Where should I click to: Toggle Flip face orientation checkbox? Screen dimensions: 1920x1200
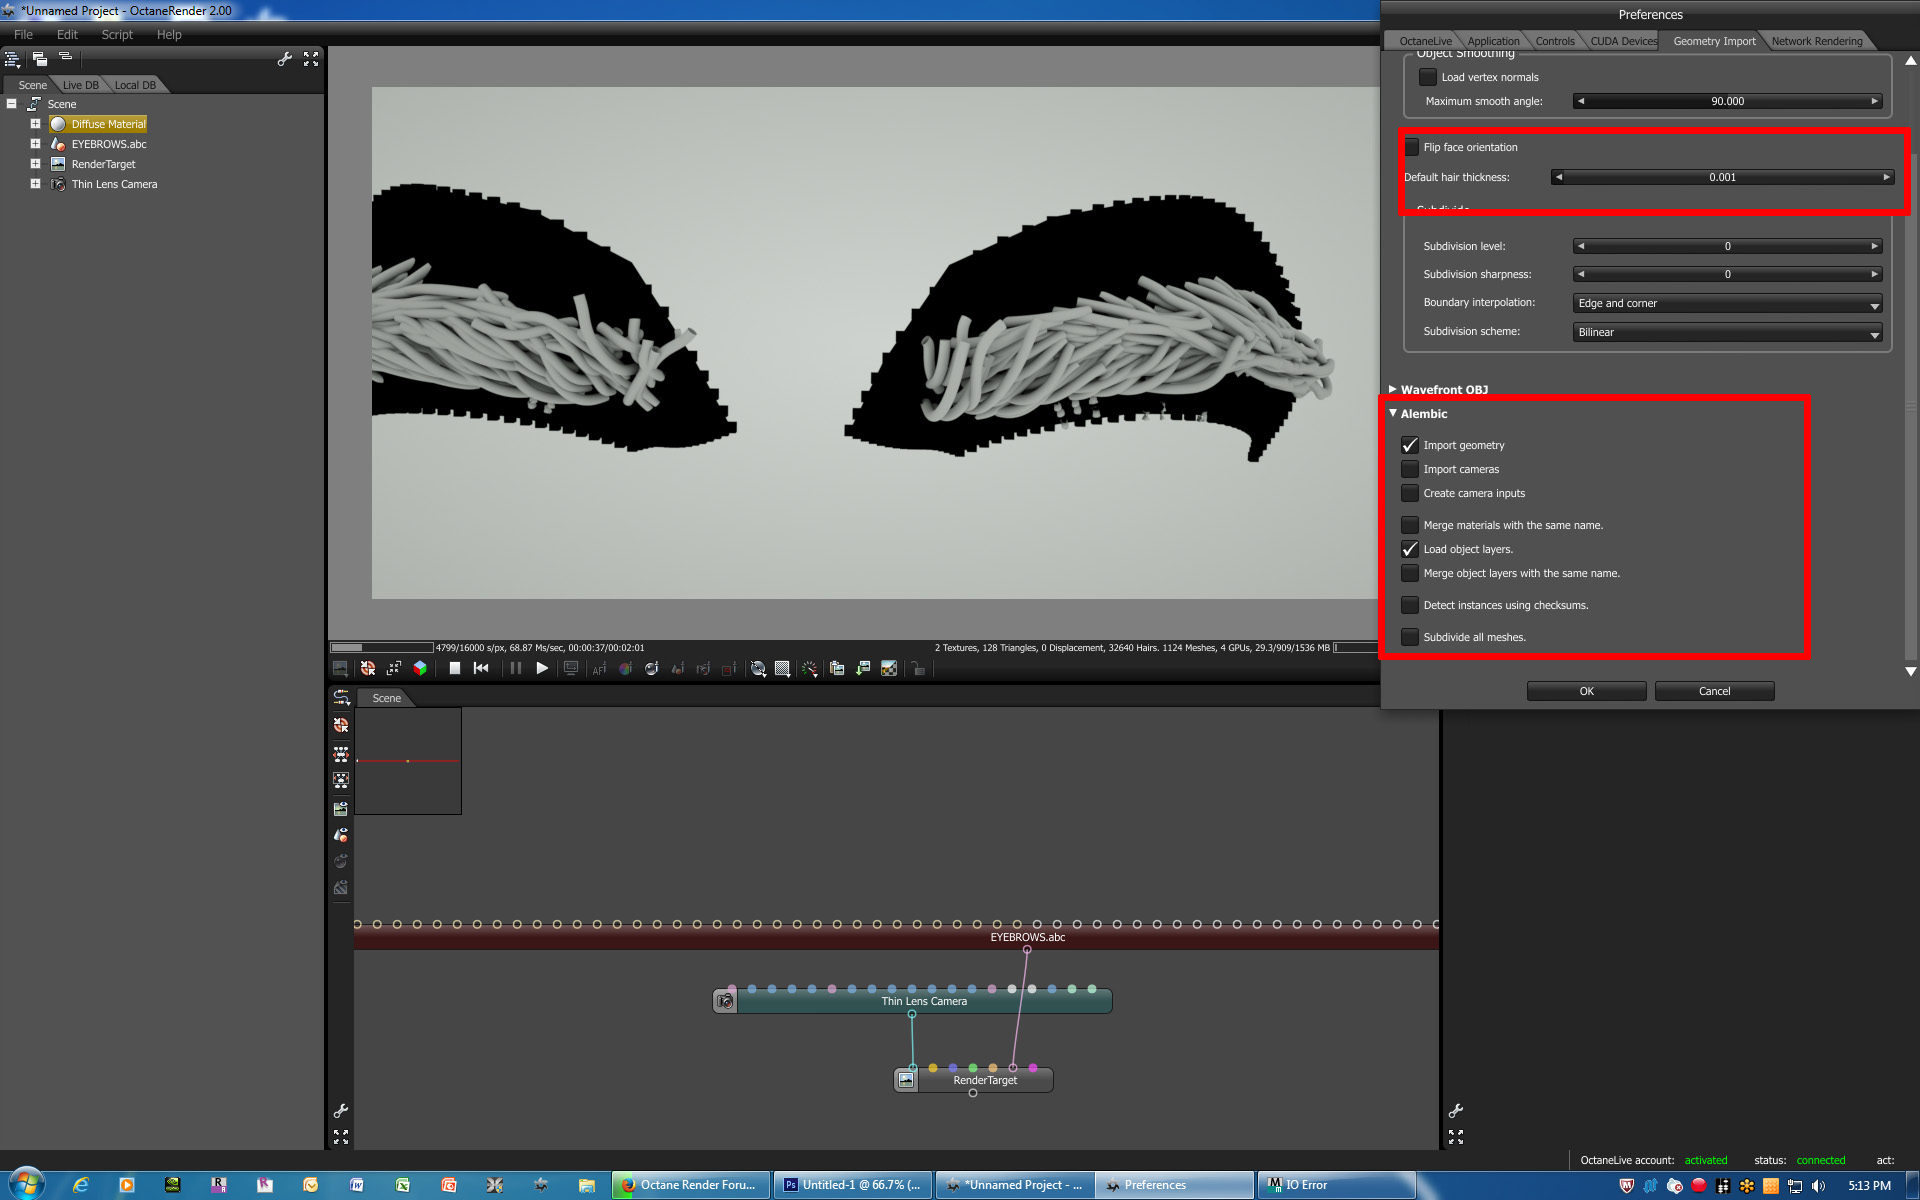click(x=1412, y=147)
